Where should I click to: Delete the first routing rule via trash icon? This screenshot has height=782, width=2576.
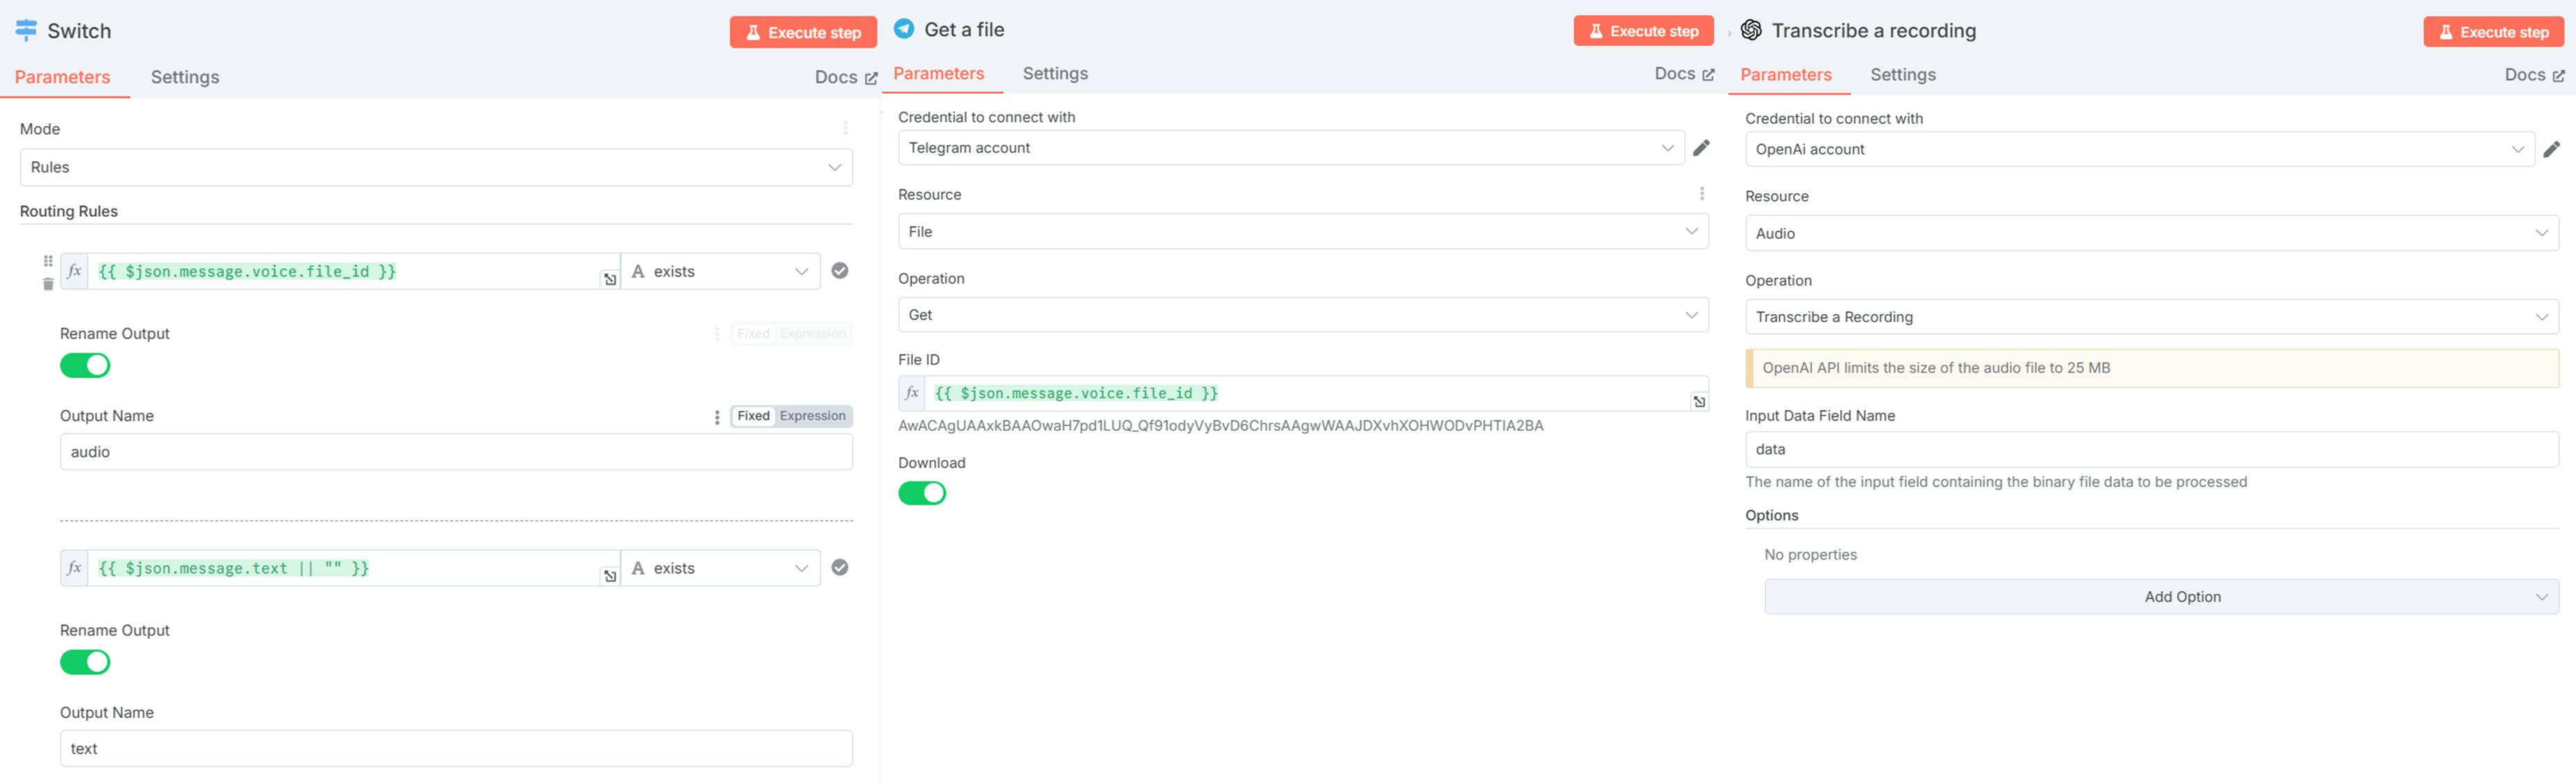[48, 284]
